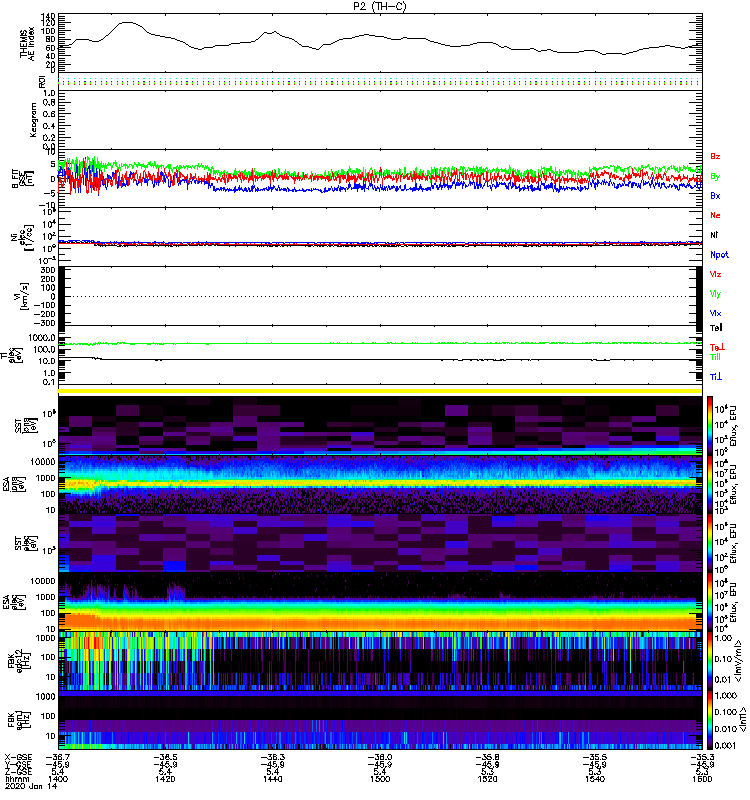Select the green "Ti∥" legend label

[x=715, y=357]
